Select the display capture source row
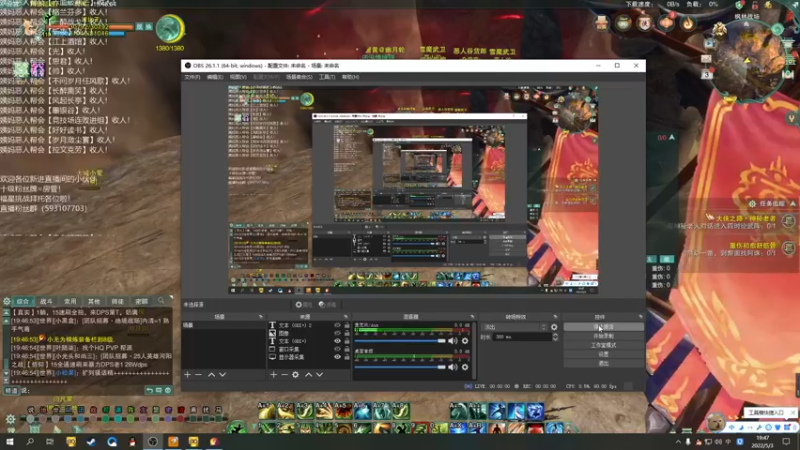Image resolution: width=800 pixels, height=450 pixels. 309,357
